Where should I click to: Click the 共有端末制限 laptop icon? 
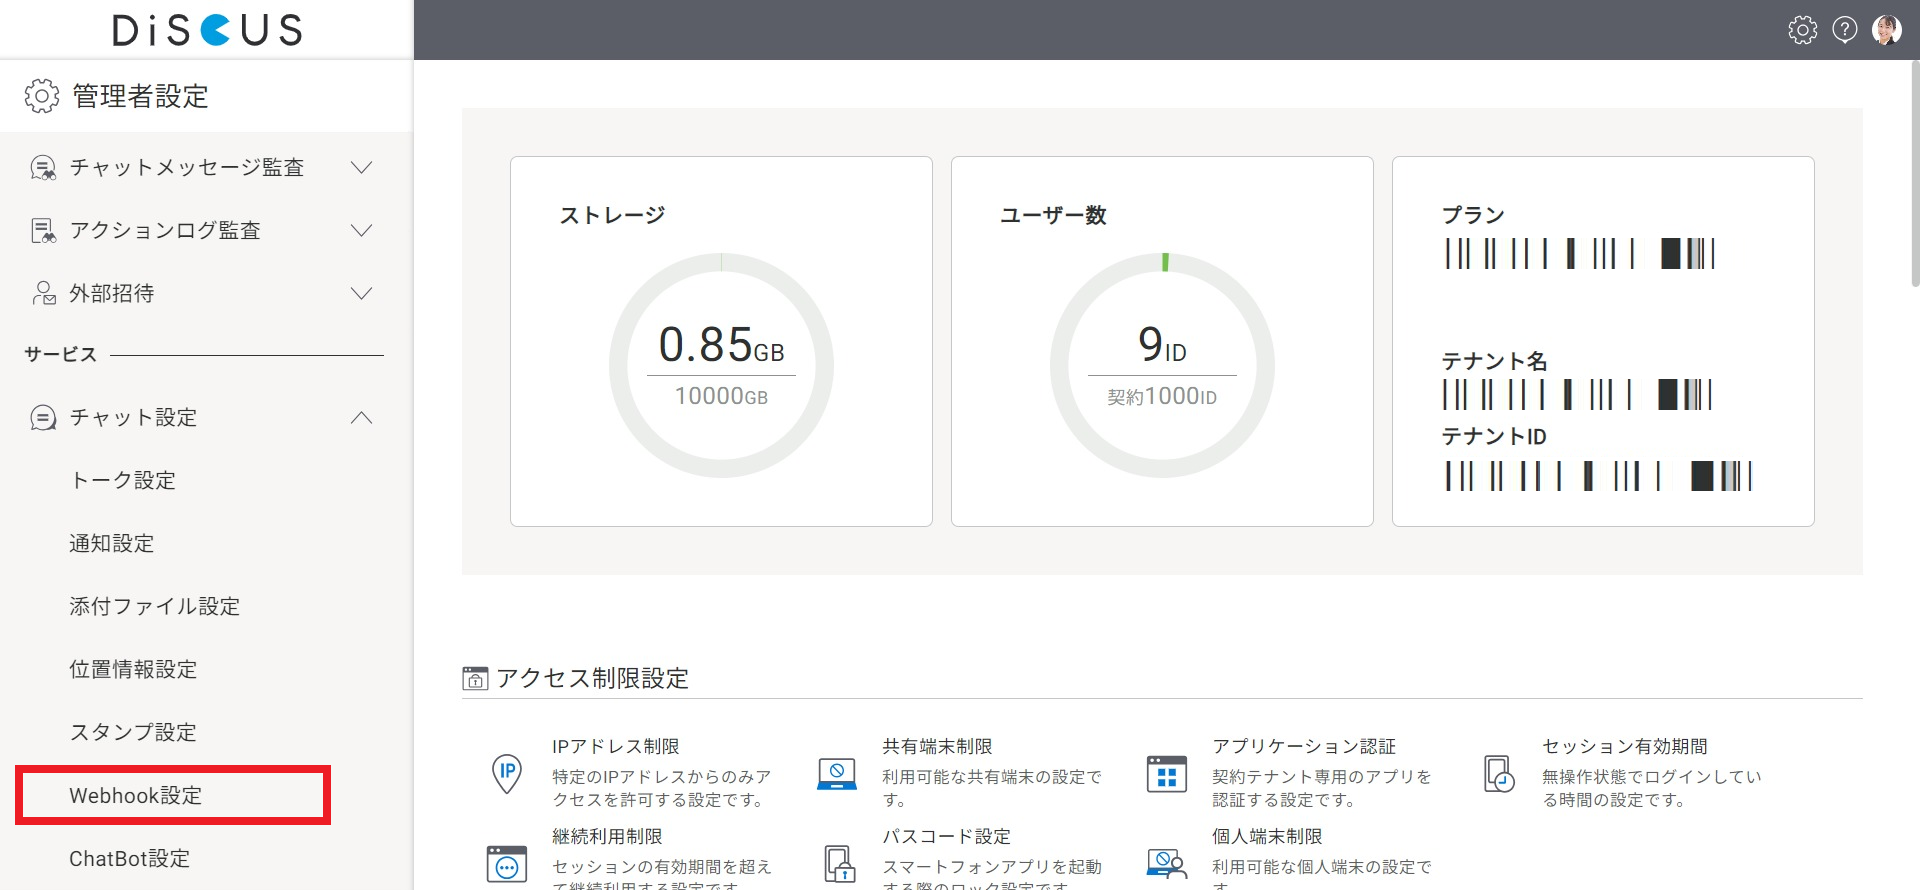[837, 774]
